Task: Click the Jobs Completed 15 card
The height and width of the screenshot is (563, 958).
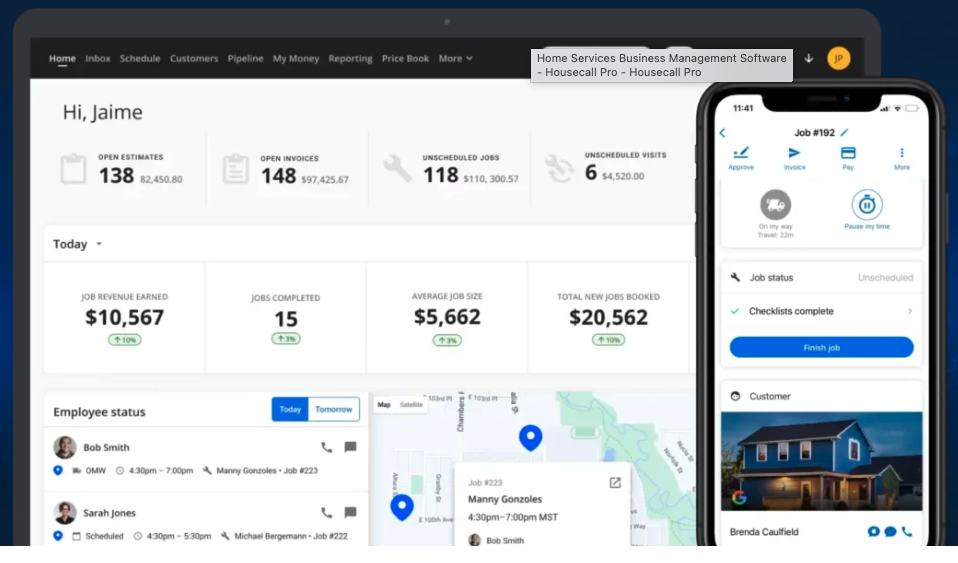Action: pos(286,318)
